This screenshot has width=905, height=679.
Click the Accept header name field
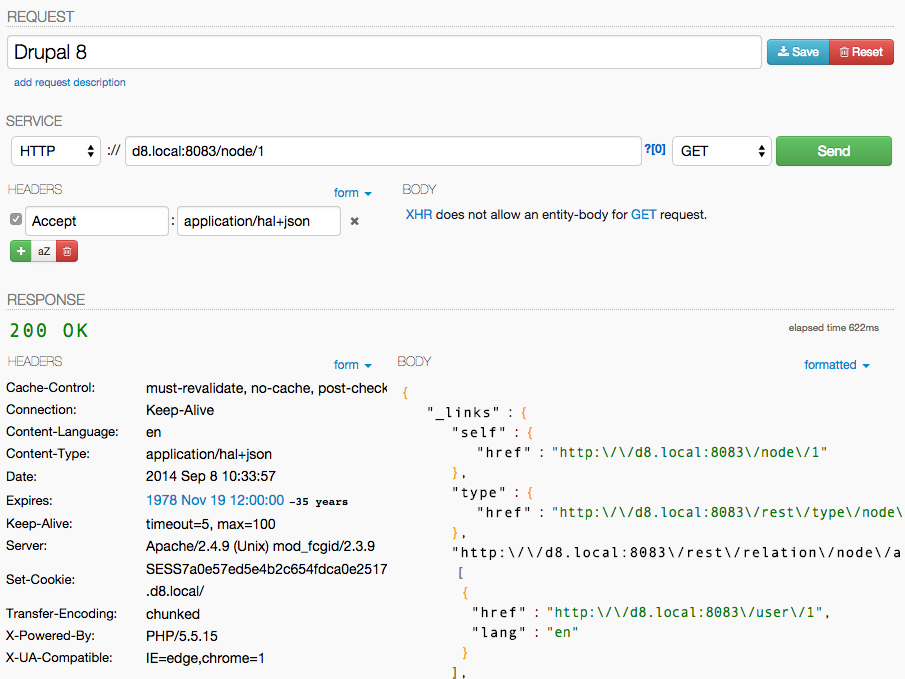97,221
